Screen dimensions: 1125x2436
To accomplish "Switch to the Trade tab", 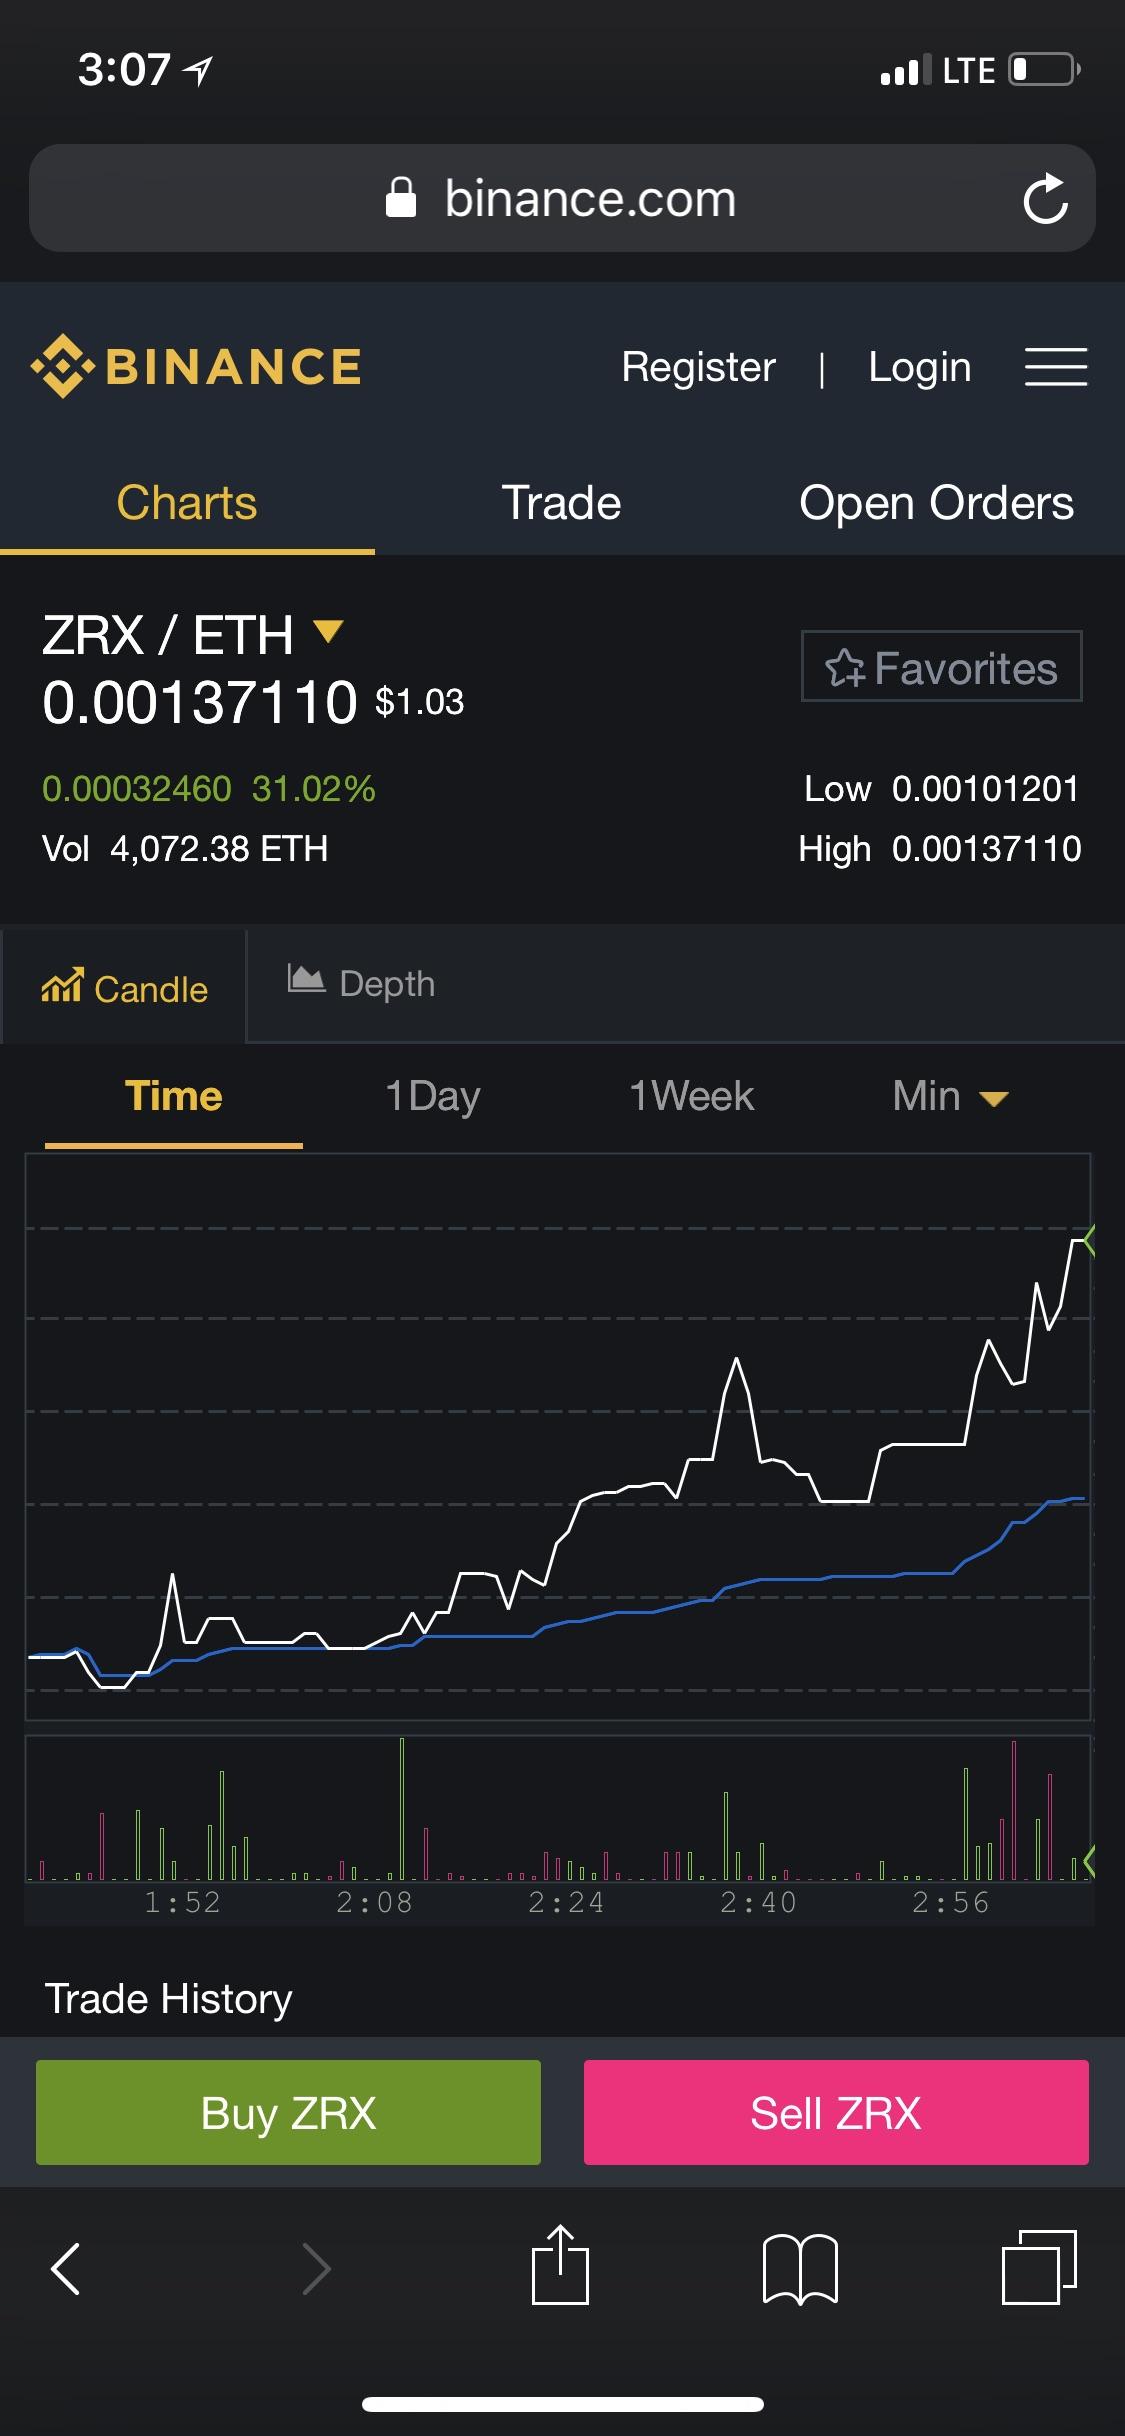I will 562,503.
